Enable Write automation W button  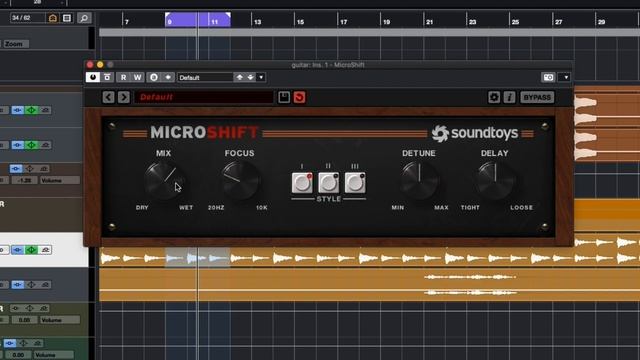pos(138,77)
